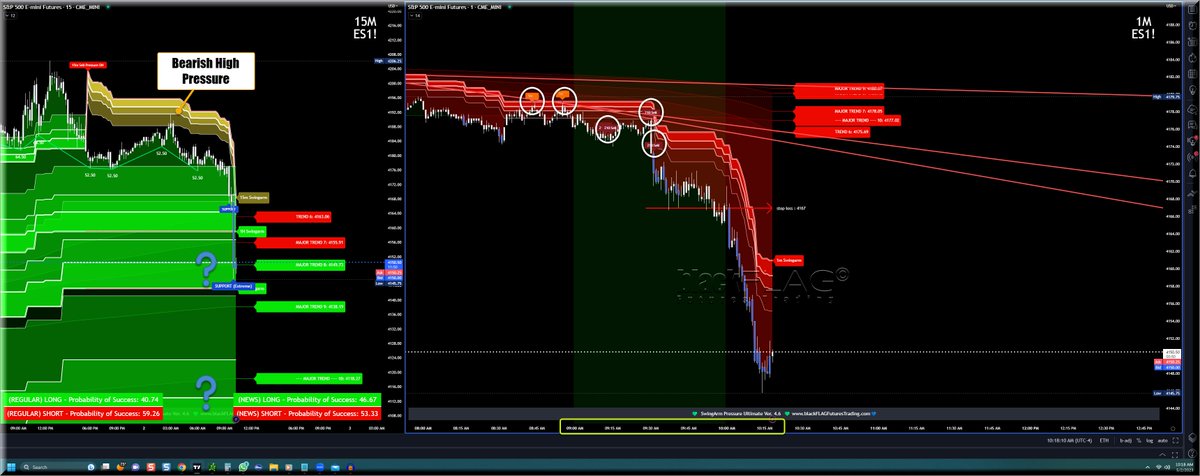Toggle the percent (%) scale

coord(1139,441)
